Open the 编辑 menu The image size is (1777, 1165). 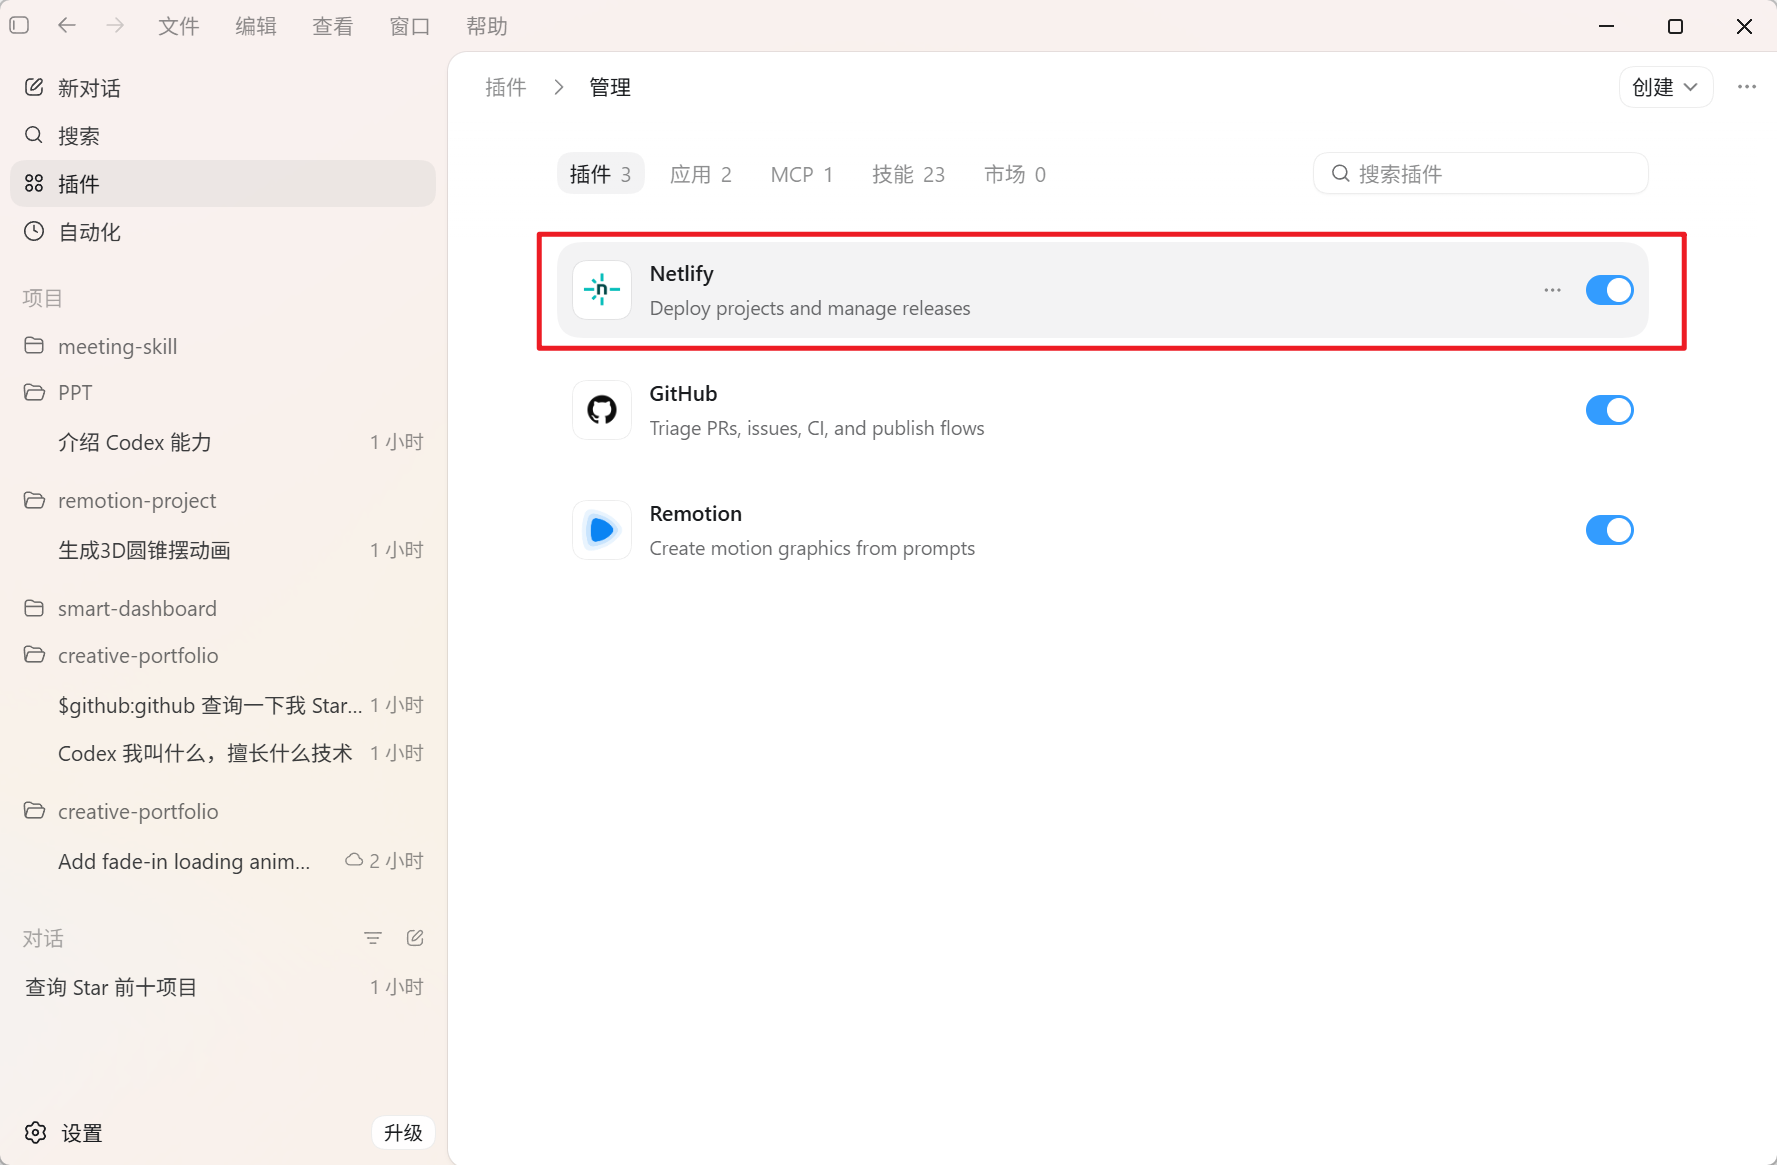(256, 26)
